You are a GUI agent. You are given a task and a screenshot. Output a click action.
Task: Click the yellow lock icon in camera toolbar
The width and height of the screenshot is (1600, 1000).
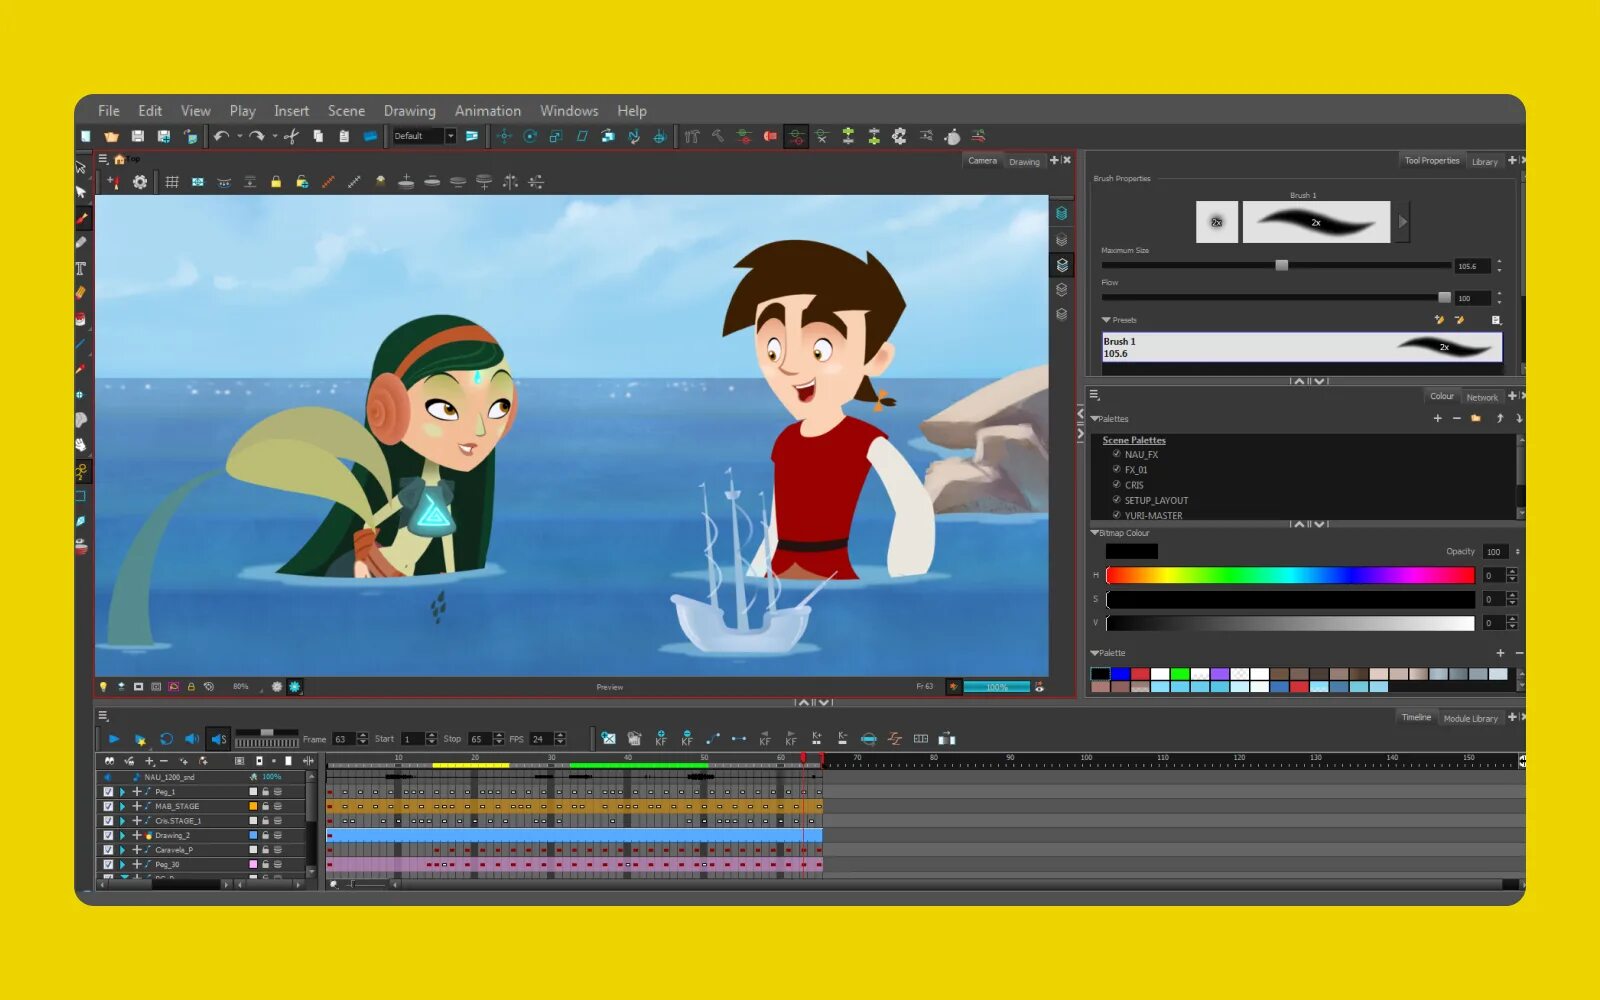pos(276,182)
